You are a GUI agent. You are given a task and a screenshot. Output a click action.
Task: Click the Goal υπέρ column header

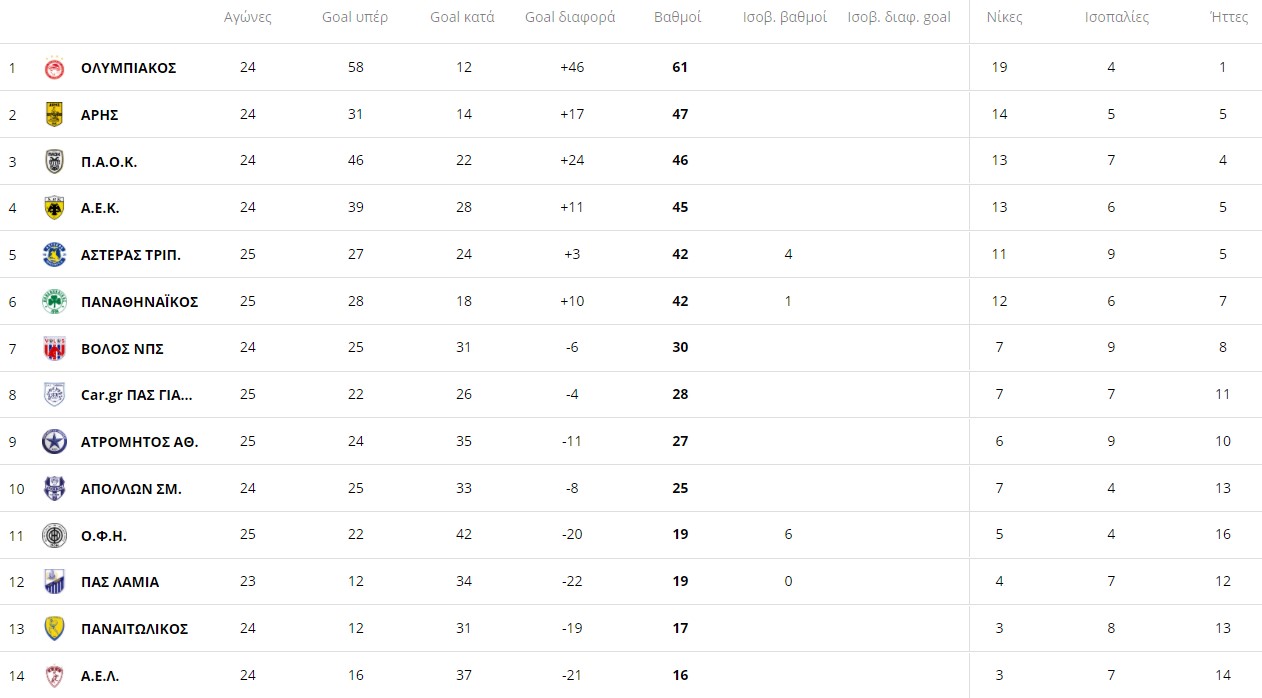click(x=355, y=18)
